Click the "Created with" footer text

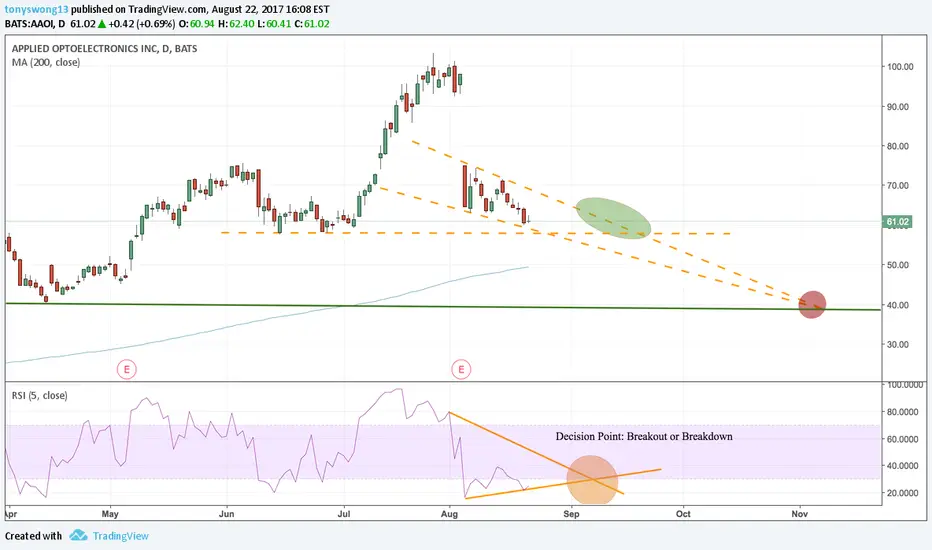pyautogui.click(x=33, y=536)
